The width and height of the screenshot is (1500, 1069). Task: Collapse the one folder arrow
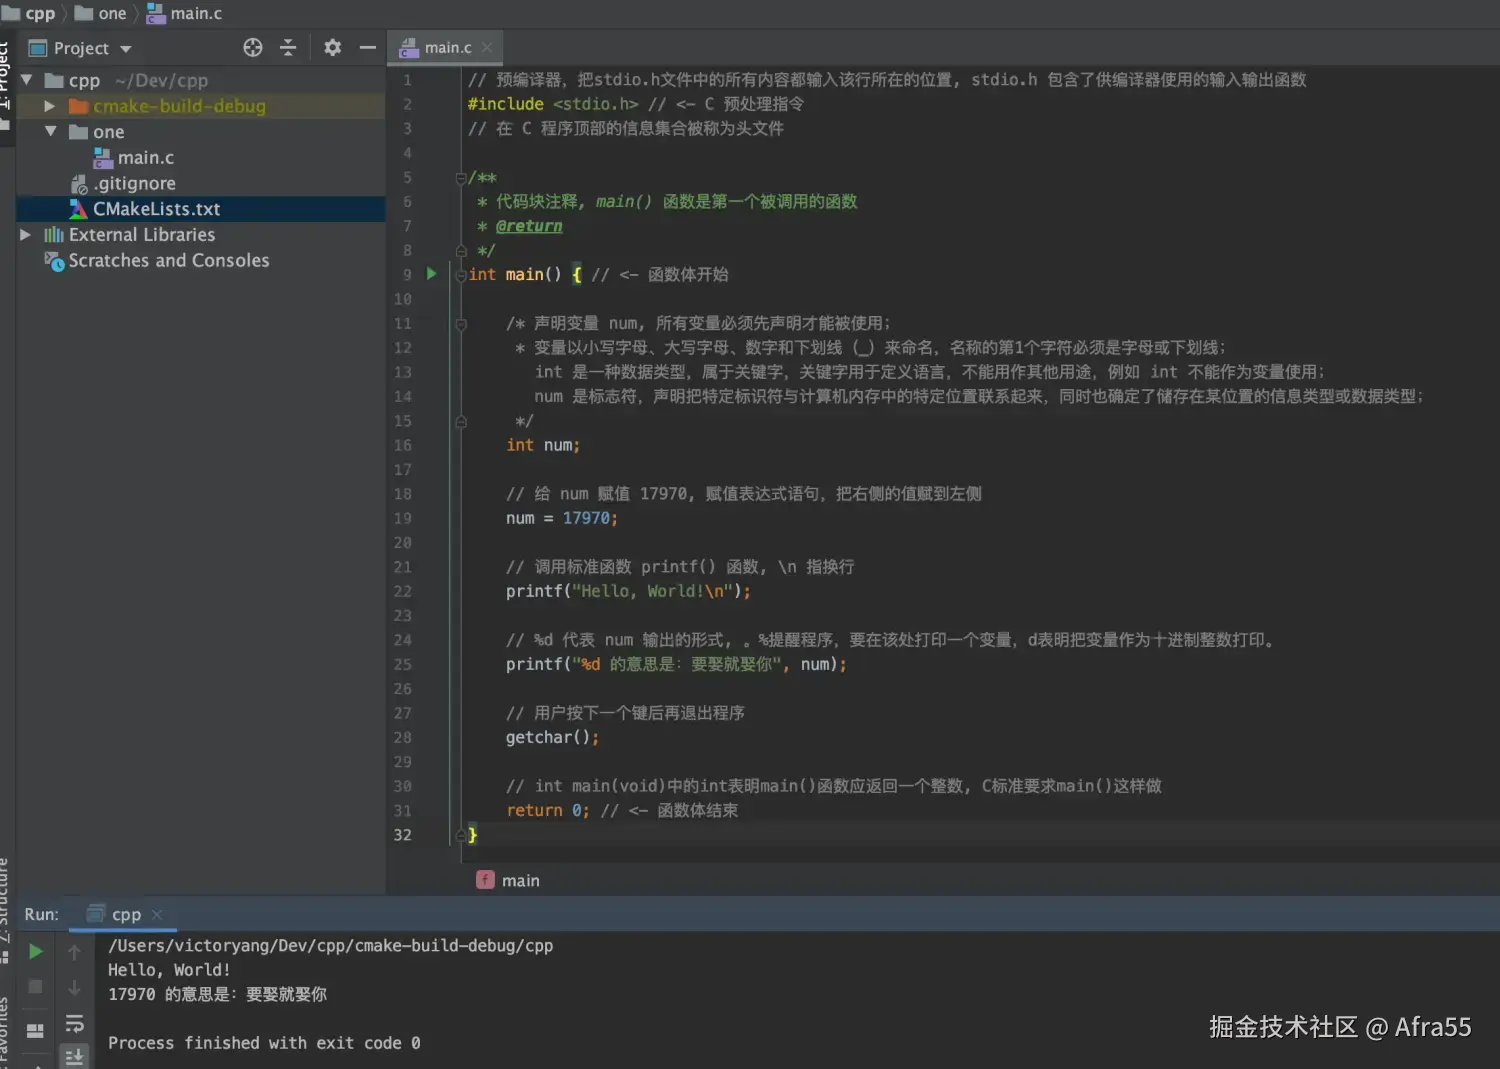51,132
